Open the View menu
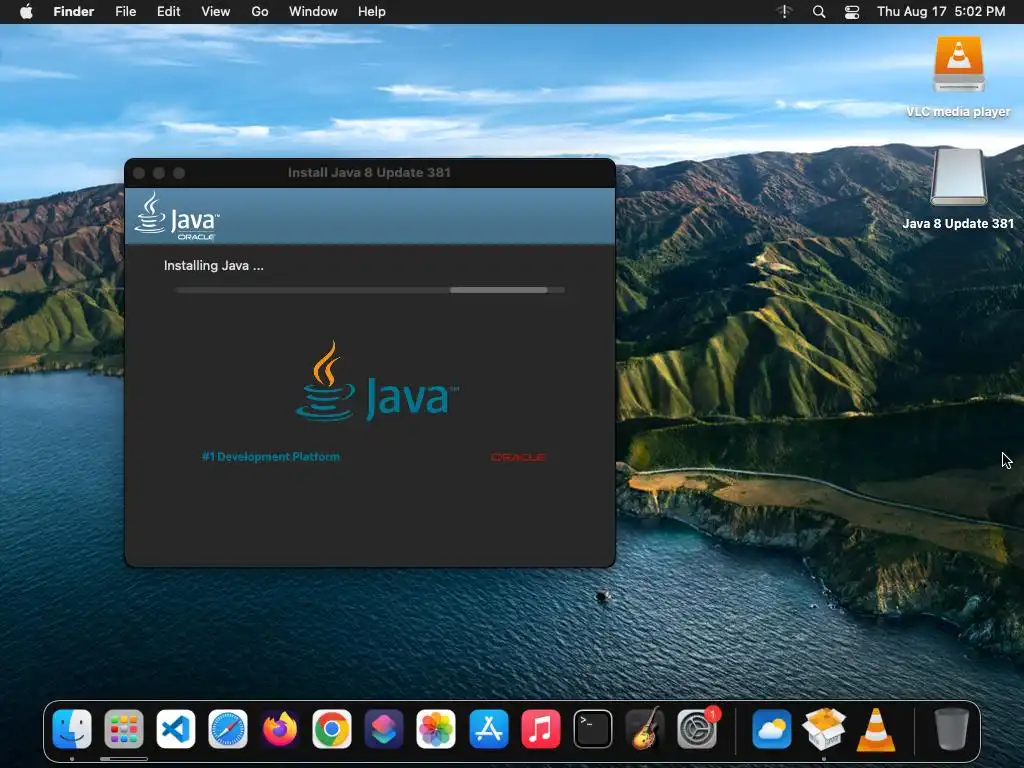Image resolution: width=1024 pixels, height=768 pixels. 216,12
